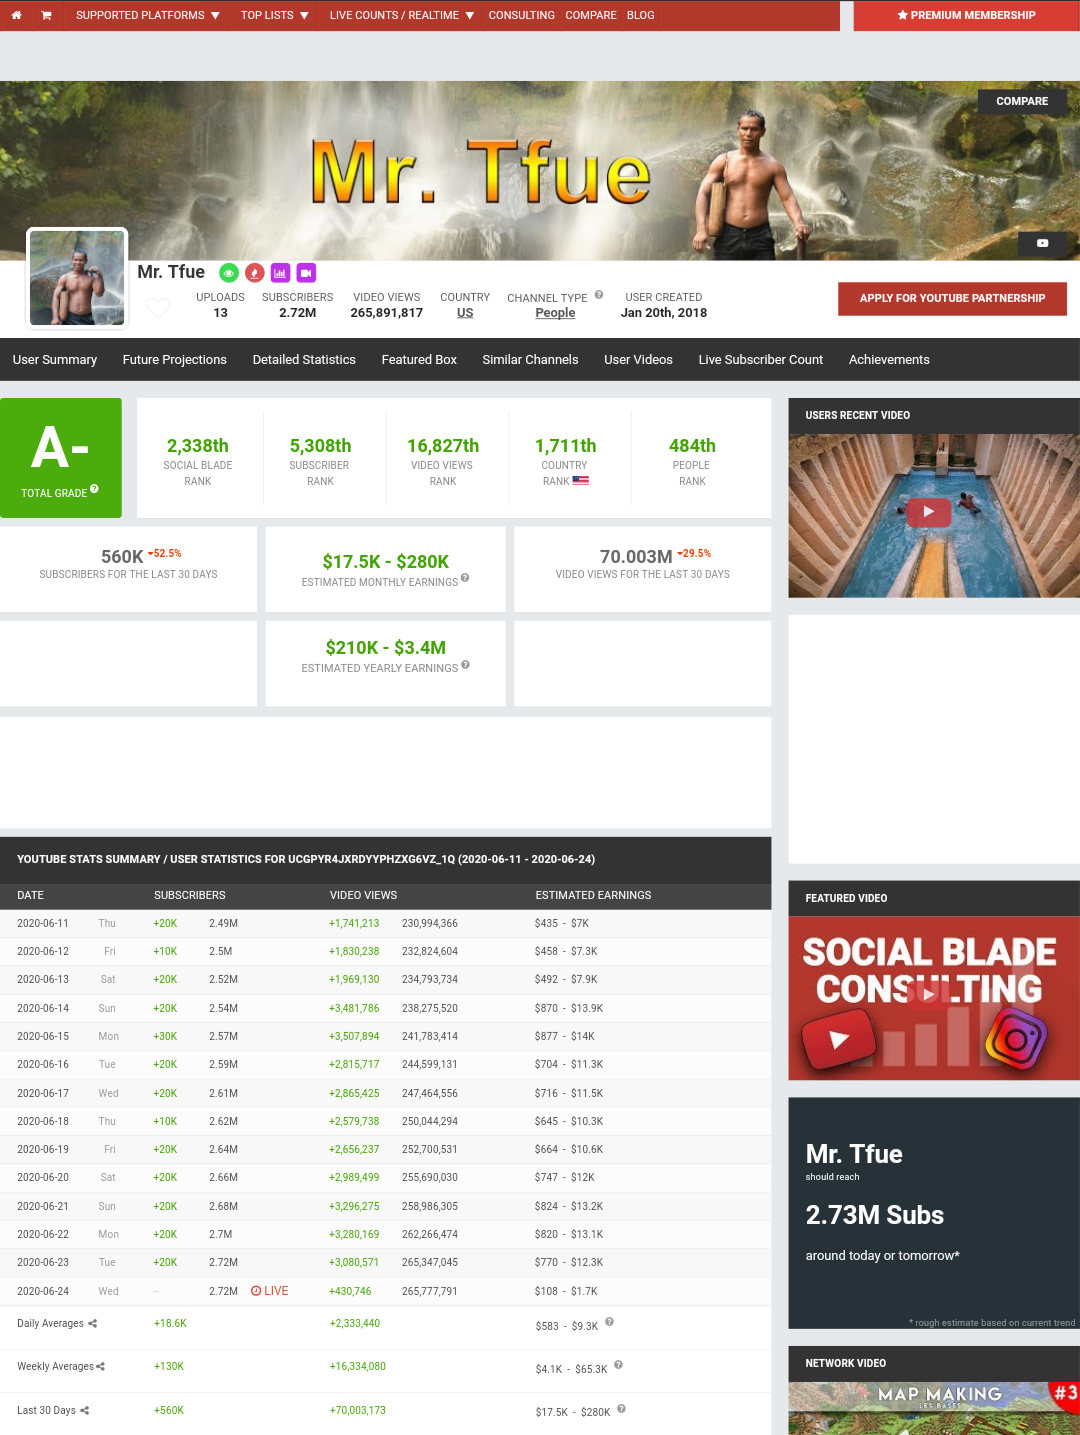This screenshot has width=1080, height=1435.
Task: Click the purple video camera icon
Action: click(x=306, y=273)
